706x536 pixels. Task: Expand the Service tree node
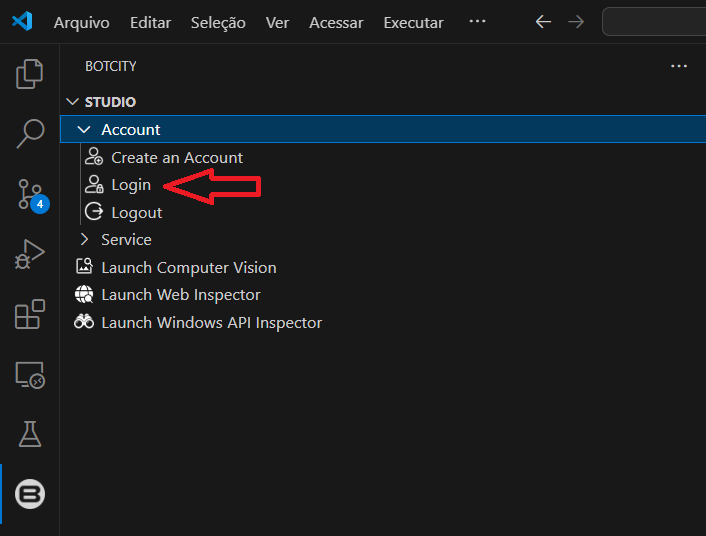click(x=84, y=240)
